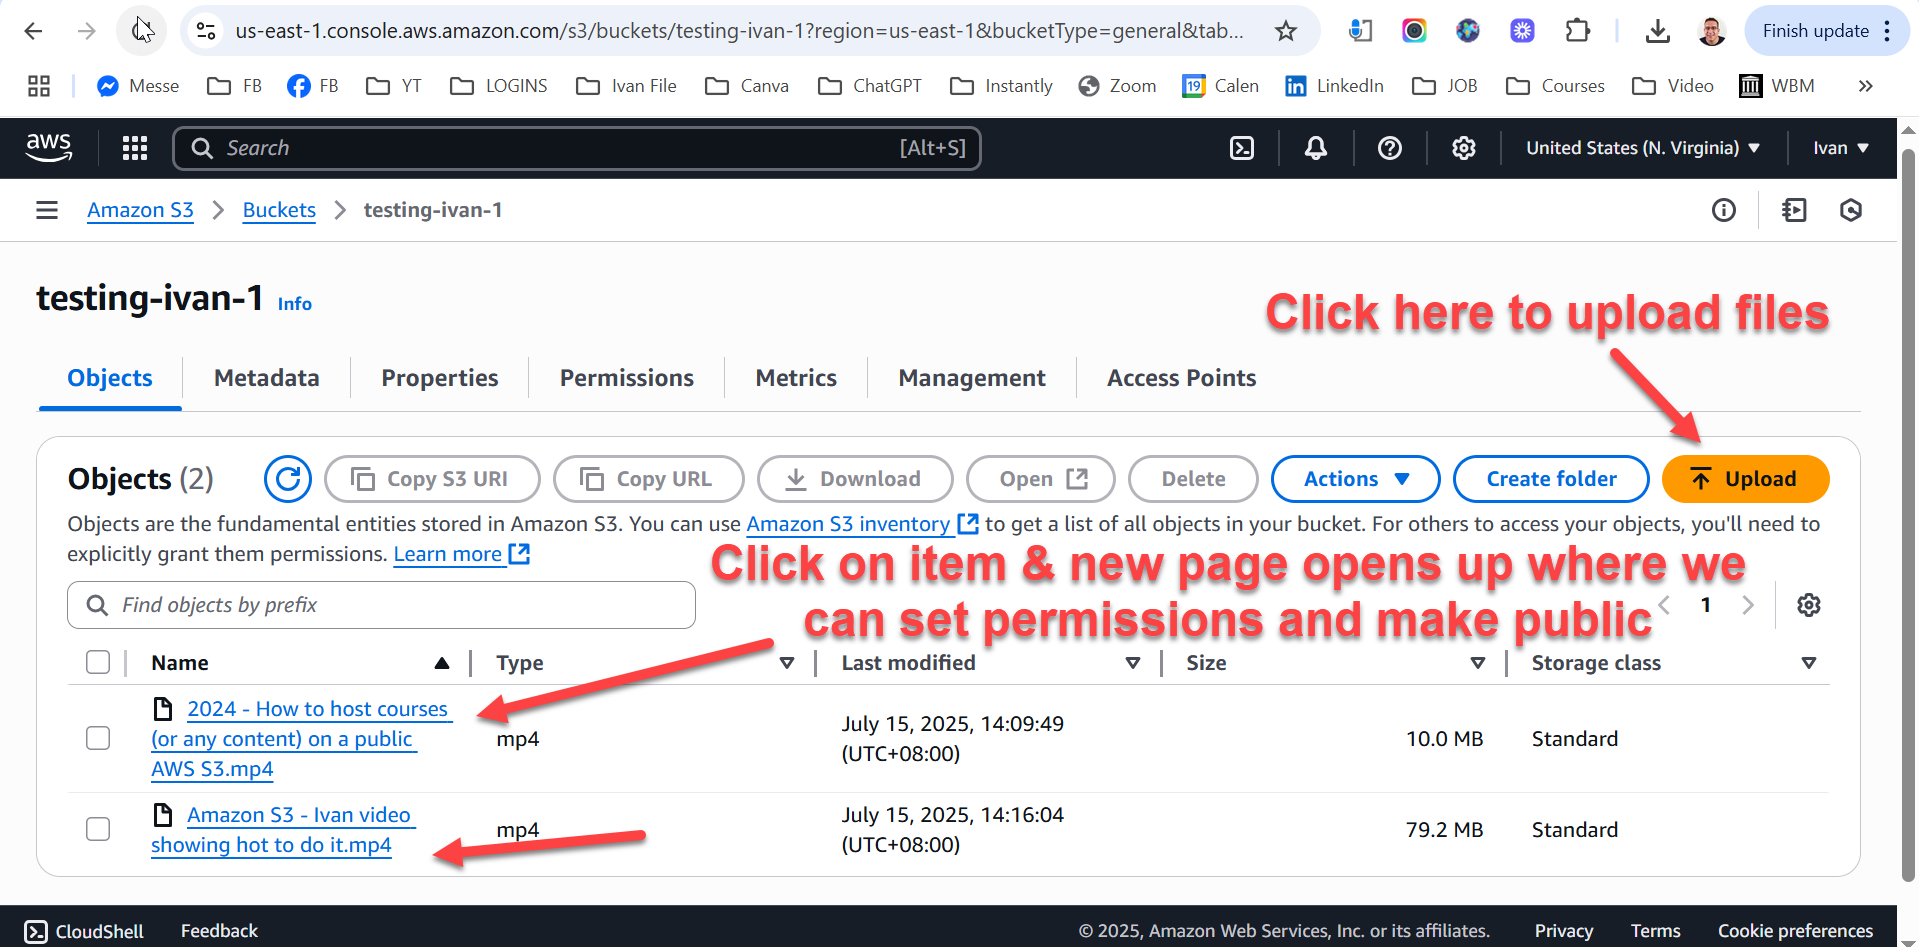Open the AWS notifications bell

pos(1316,148)
